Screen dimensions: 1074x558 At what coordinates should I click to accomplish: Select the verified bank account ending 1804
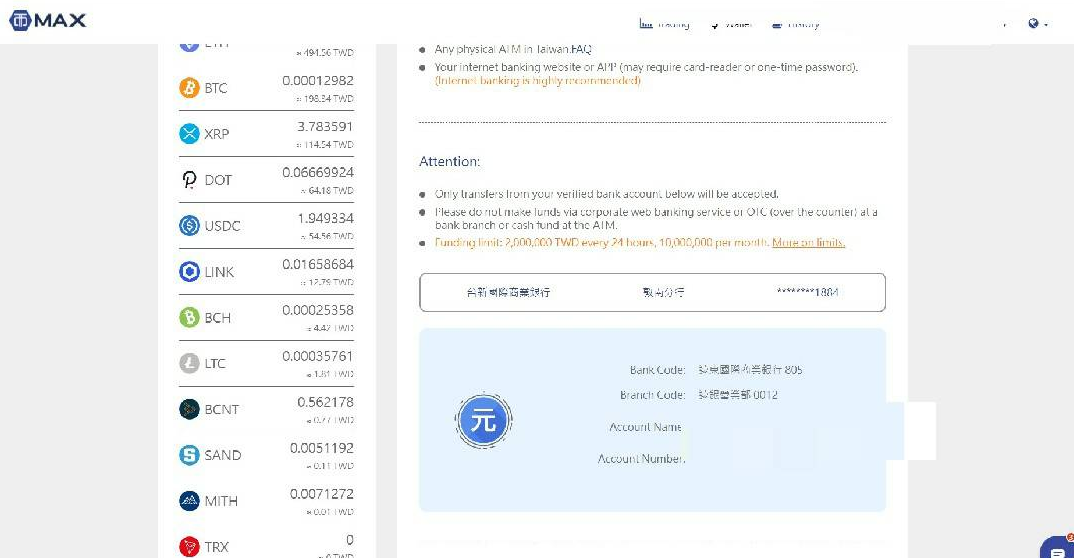(x=652, y=292)
